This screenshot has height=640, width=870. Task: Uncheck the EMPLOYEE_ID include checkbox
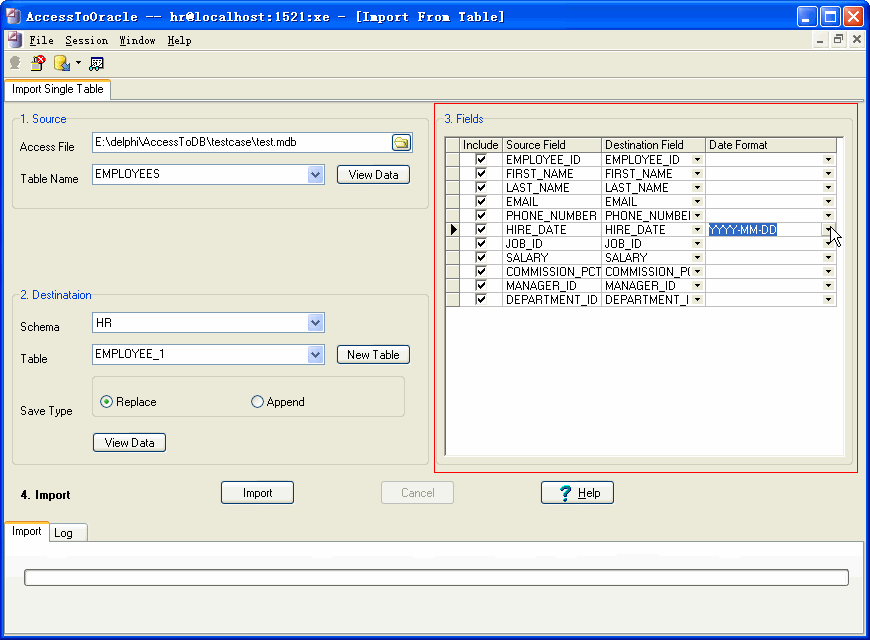coord(481,160)
